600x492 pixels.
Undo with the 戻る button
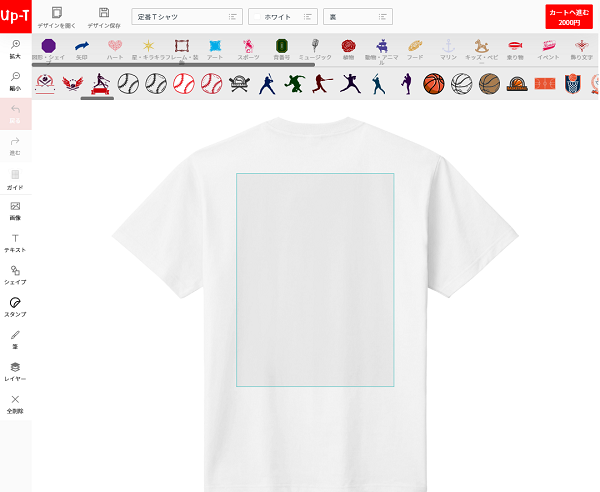15,114
